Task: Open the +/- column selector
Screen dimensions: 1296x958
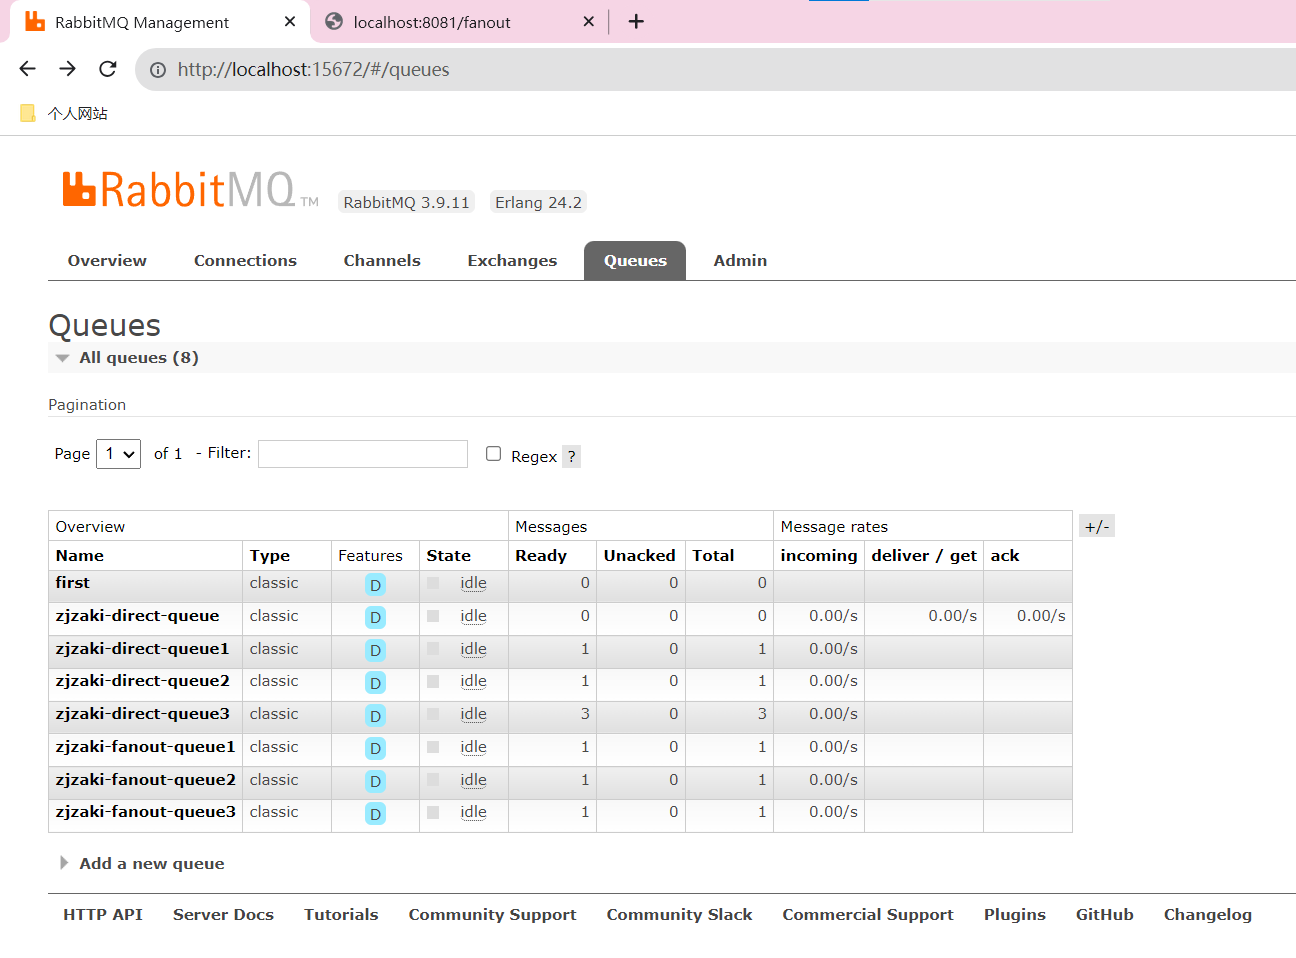Action: 1097,526
